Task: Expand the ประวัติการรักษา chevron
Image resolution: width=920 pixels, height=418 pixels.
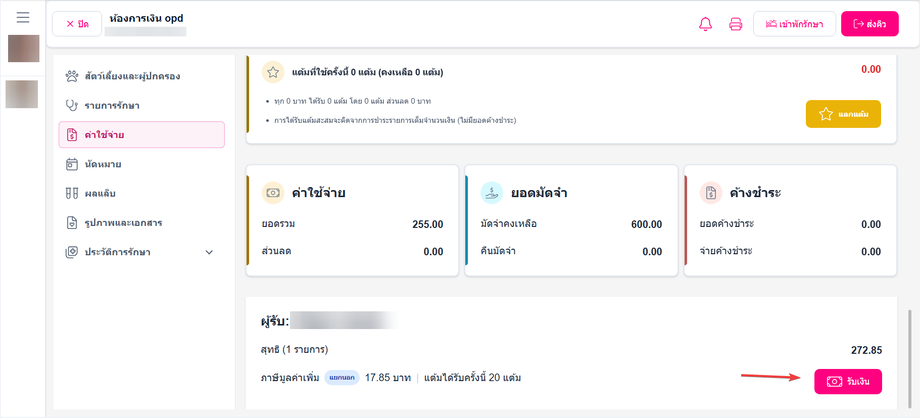Action: pos(209,252)
